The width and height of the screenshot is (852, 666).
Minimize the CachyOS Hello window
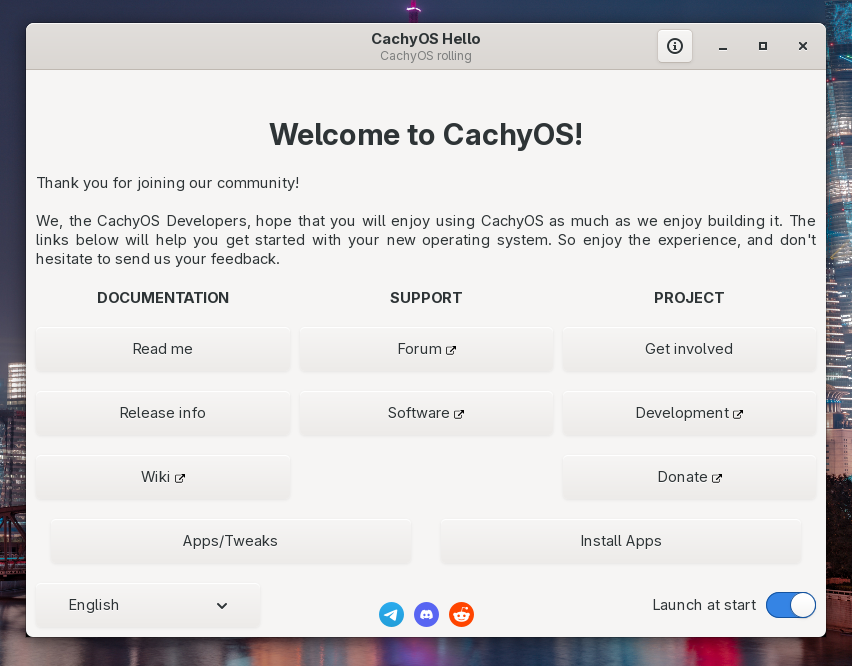pyautogui.click(x=722, y=46)
